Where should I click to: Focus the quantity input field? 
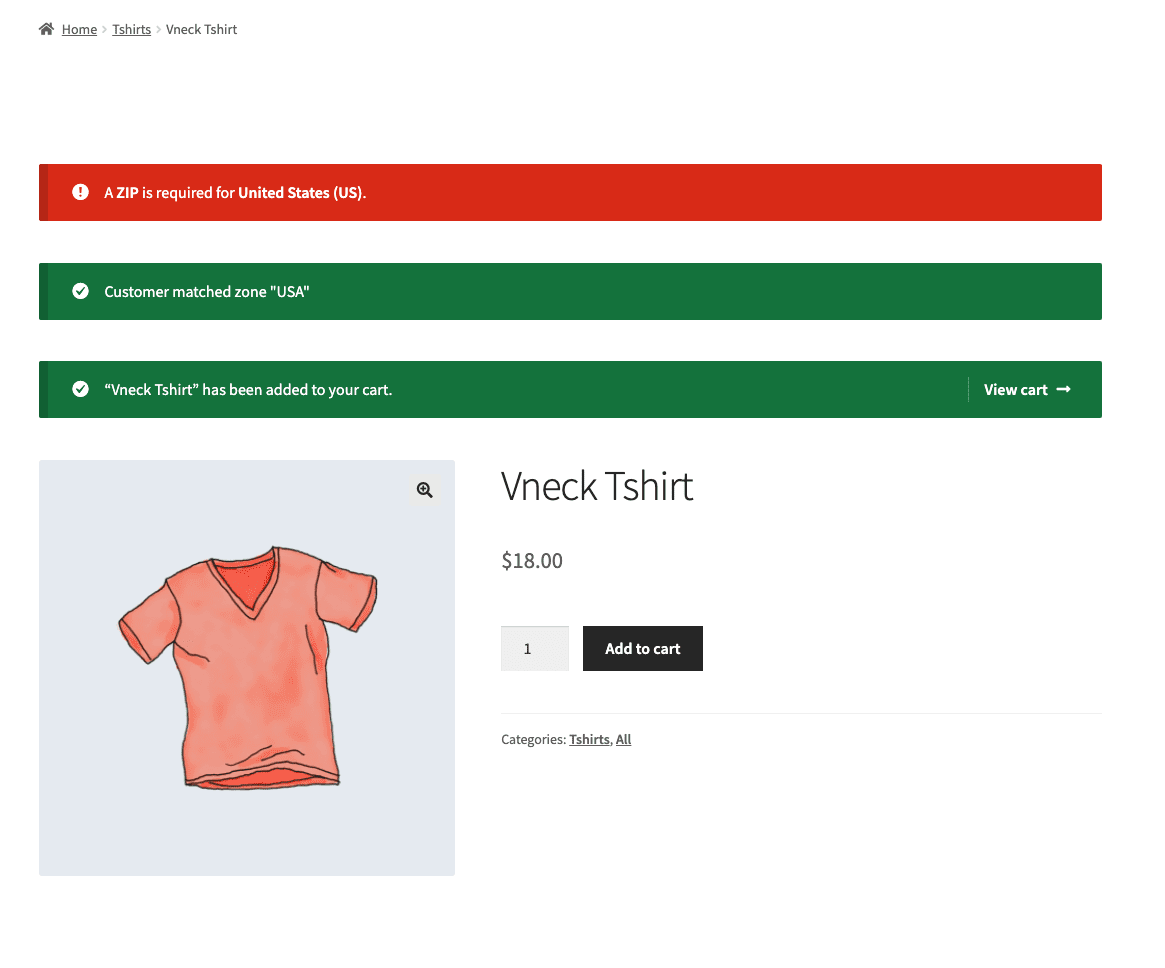pos(535,649)
